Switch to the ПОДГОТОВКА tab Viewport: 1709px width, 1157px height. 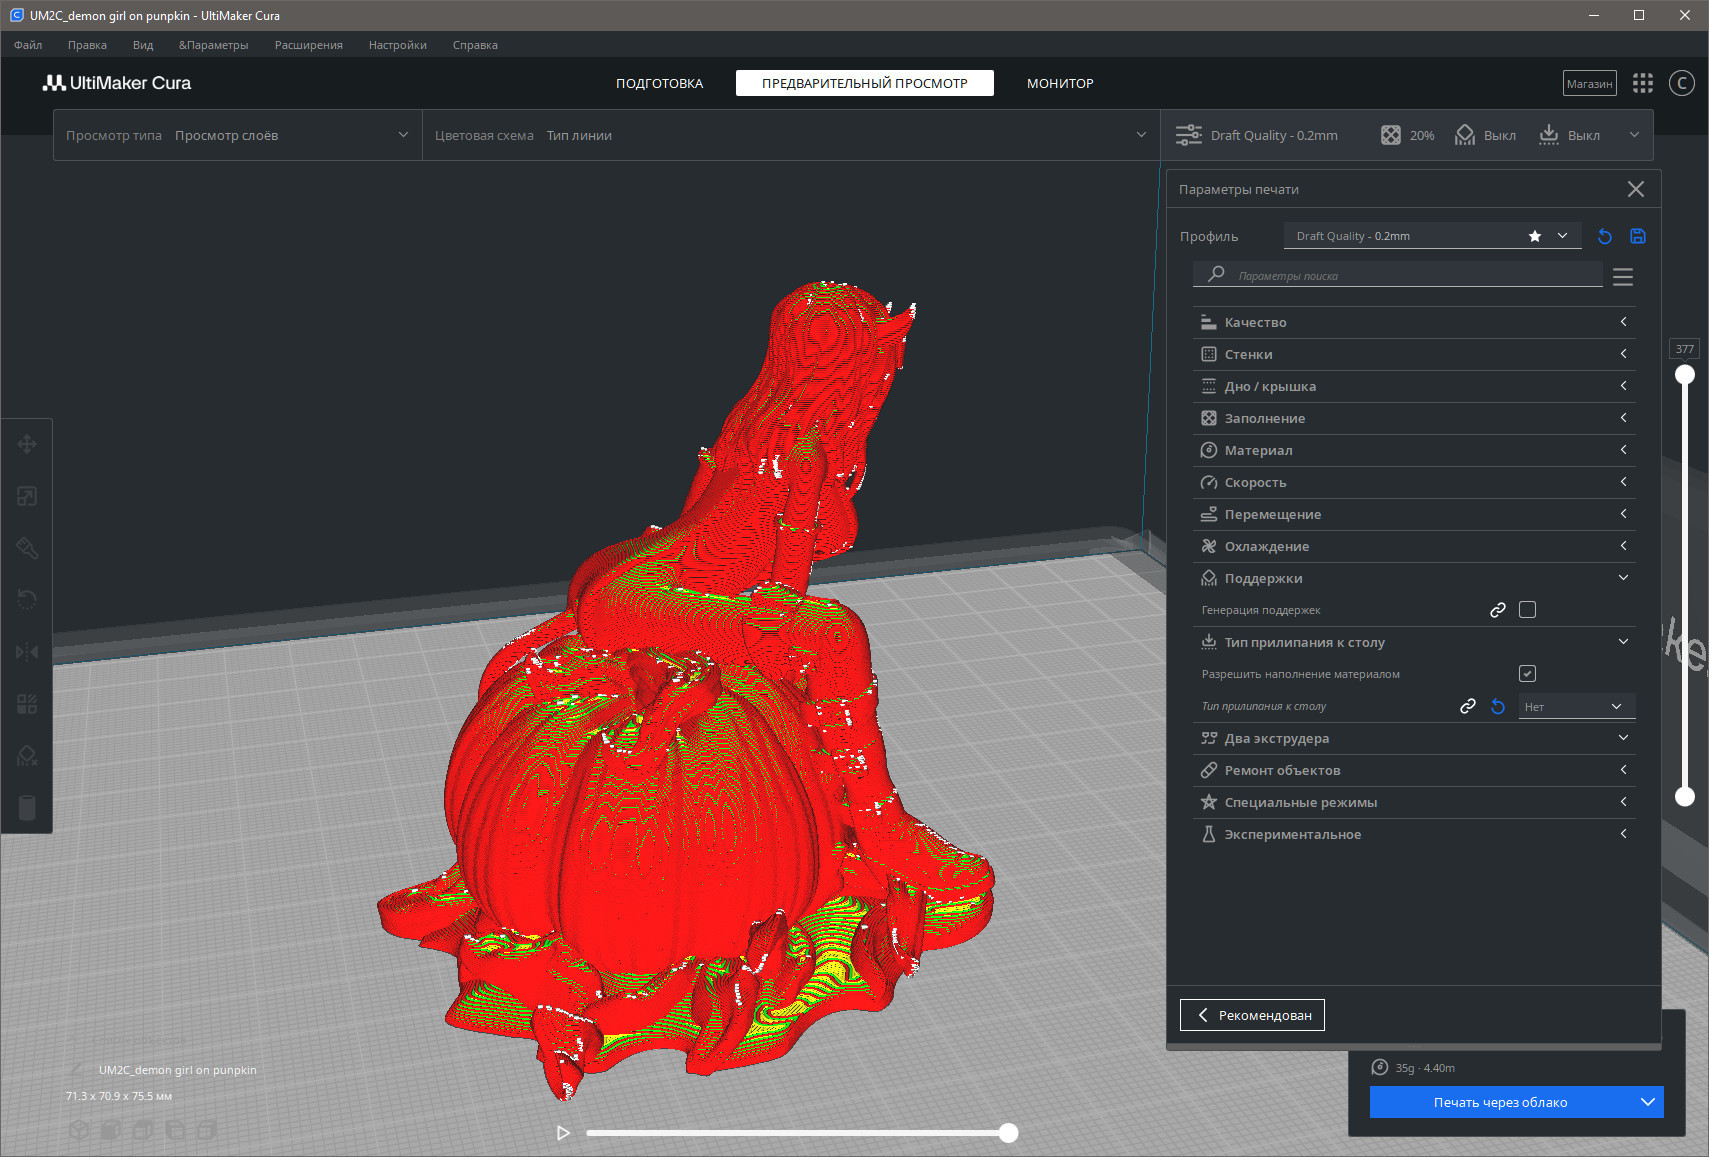click(x=659, y=83)
